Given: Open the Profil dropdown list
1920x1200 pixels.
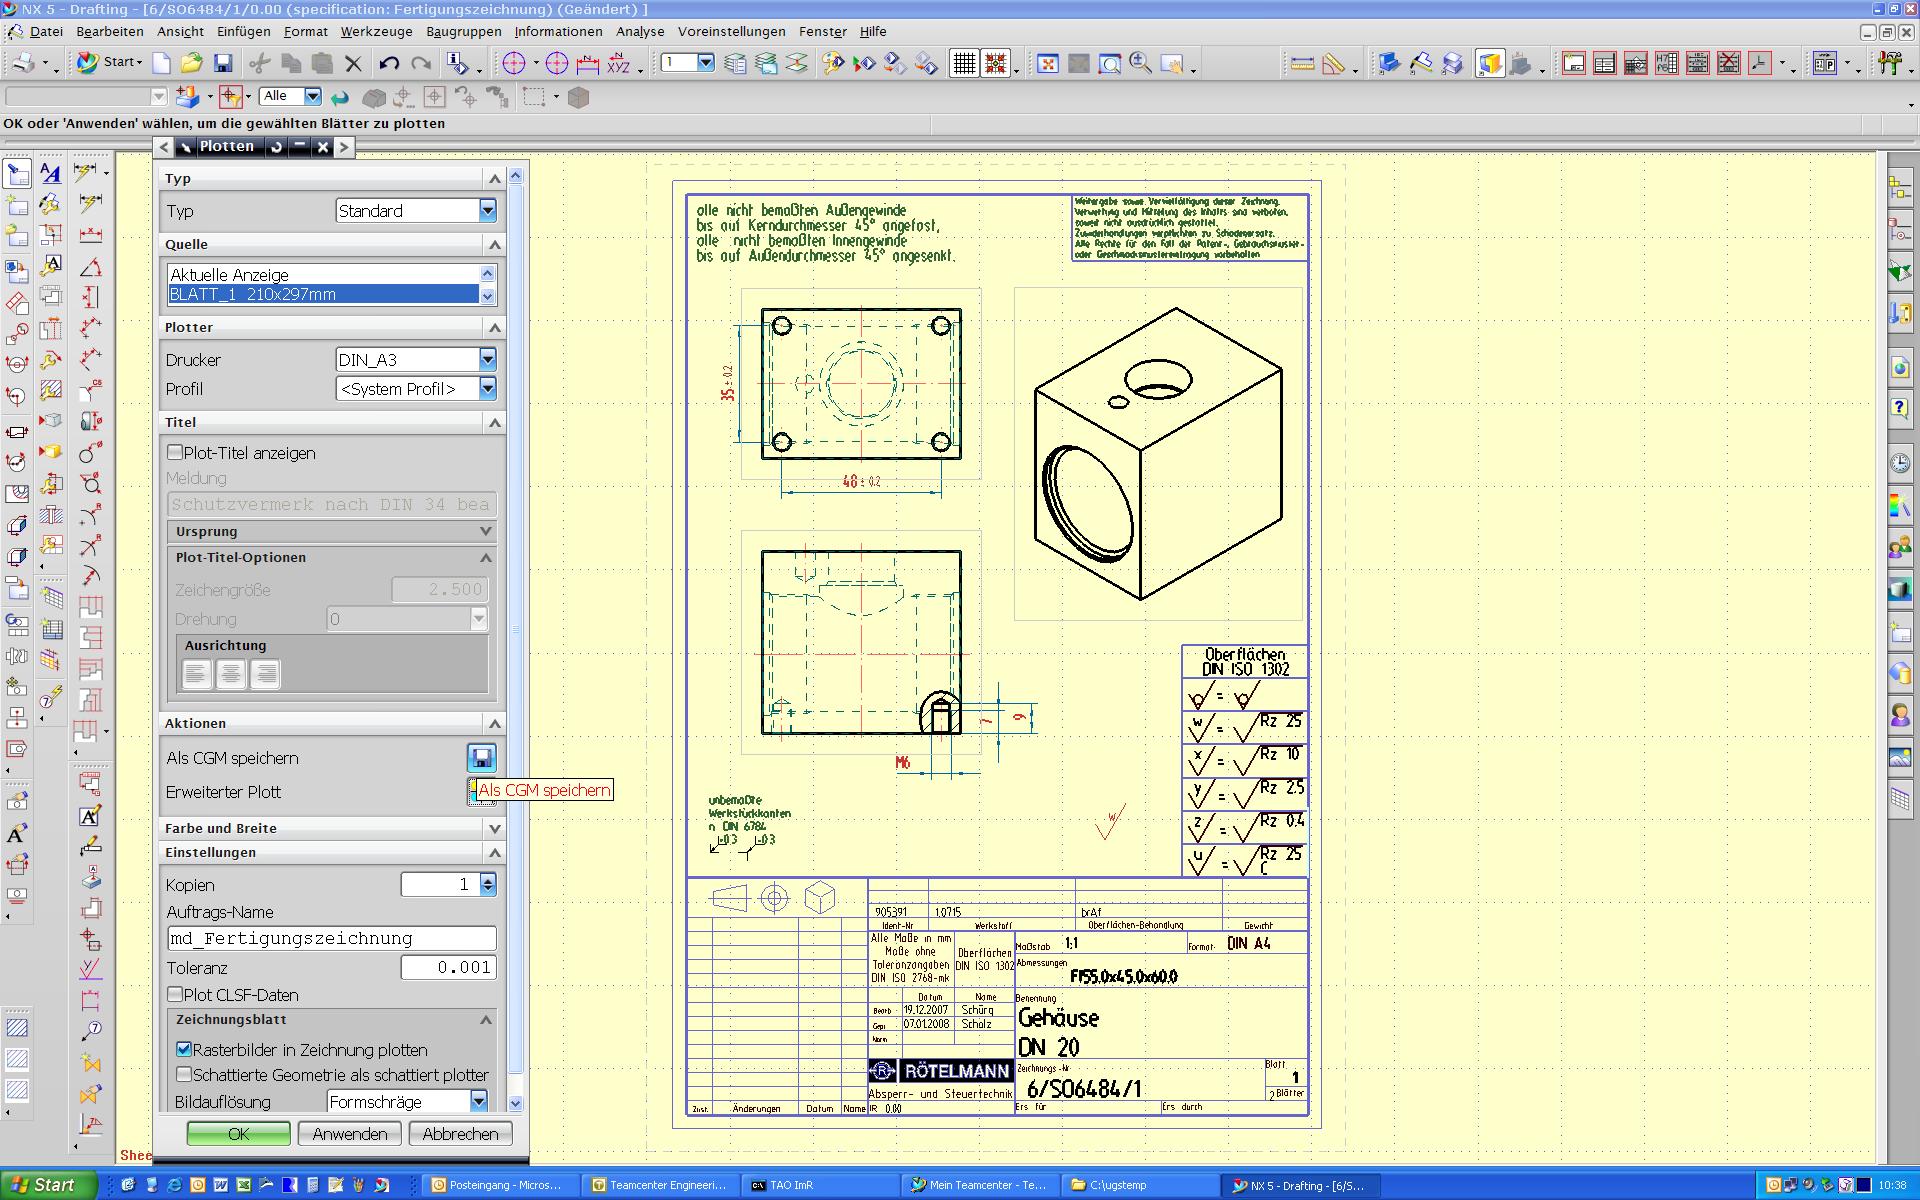Looking at the screenshot, I should tap(487, 389).
